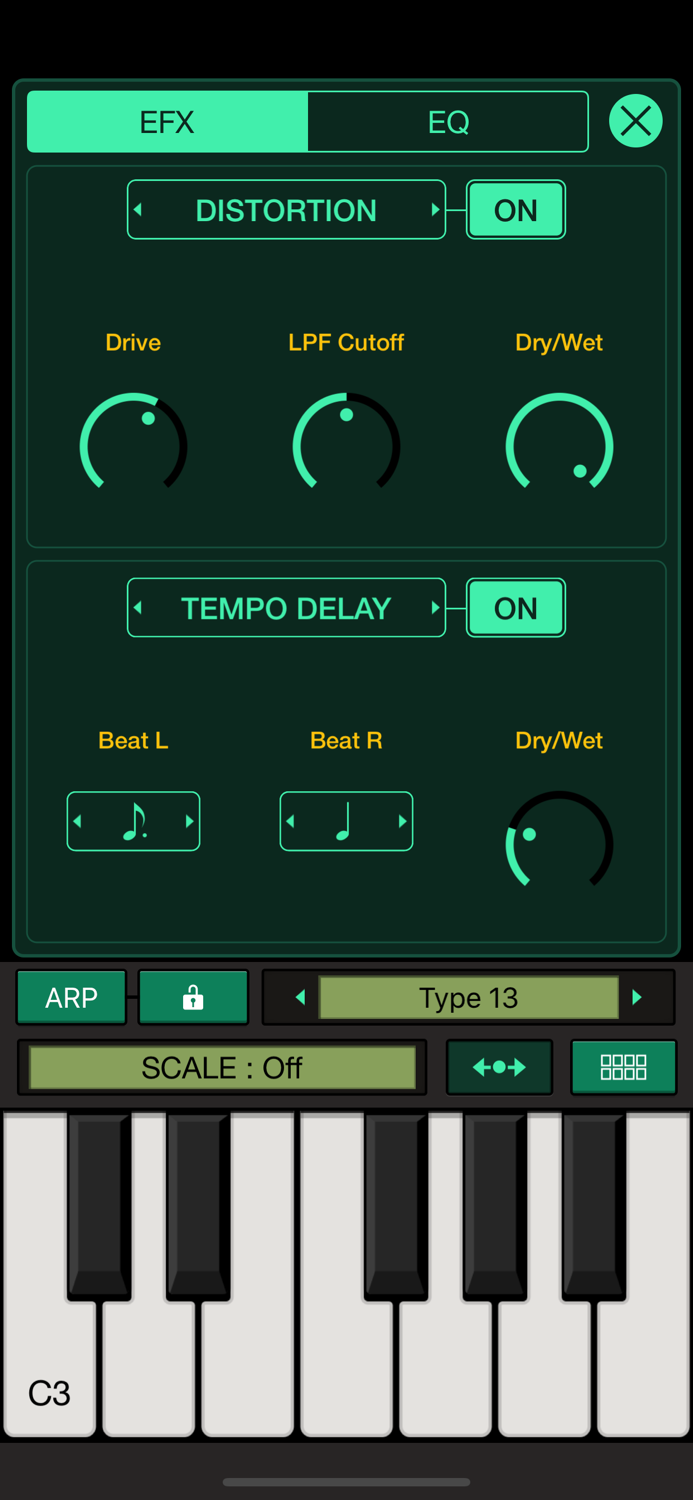Choose next arpeggiator type after Type 13

[637, 997]
